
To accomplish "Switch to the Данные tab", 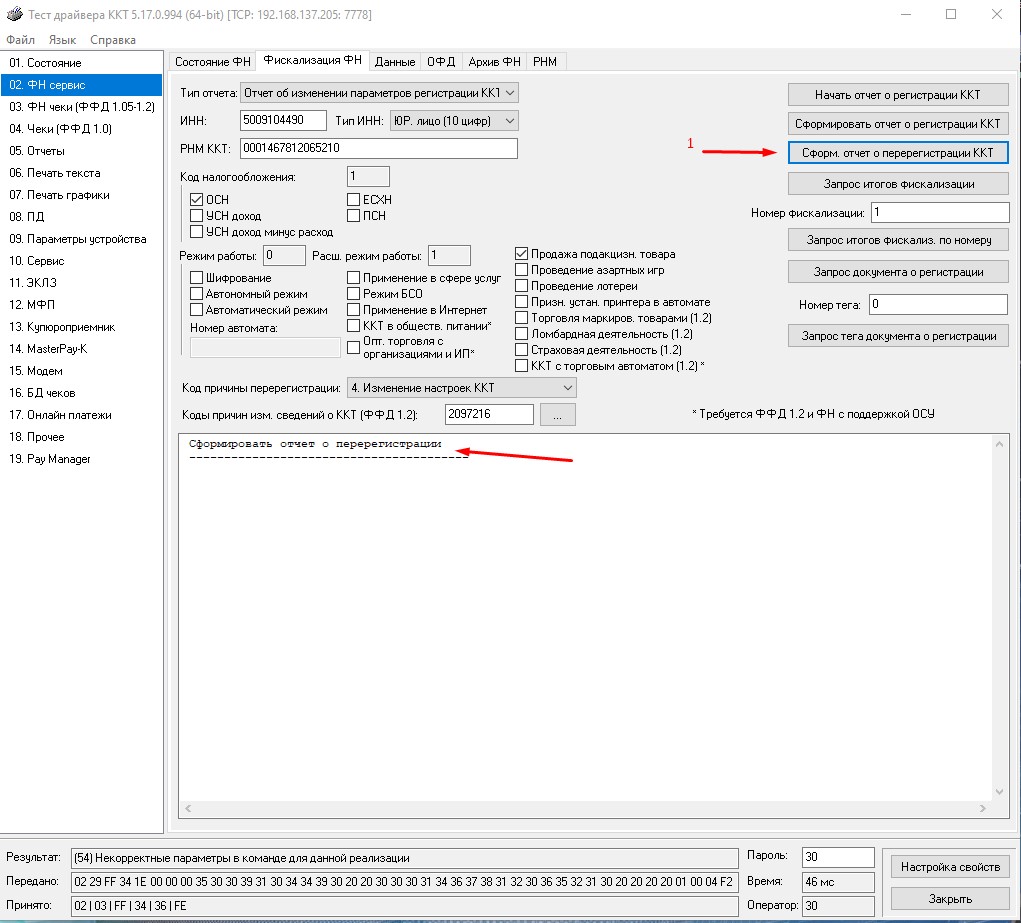I will tap(395, 62).
